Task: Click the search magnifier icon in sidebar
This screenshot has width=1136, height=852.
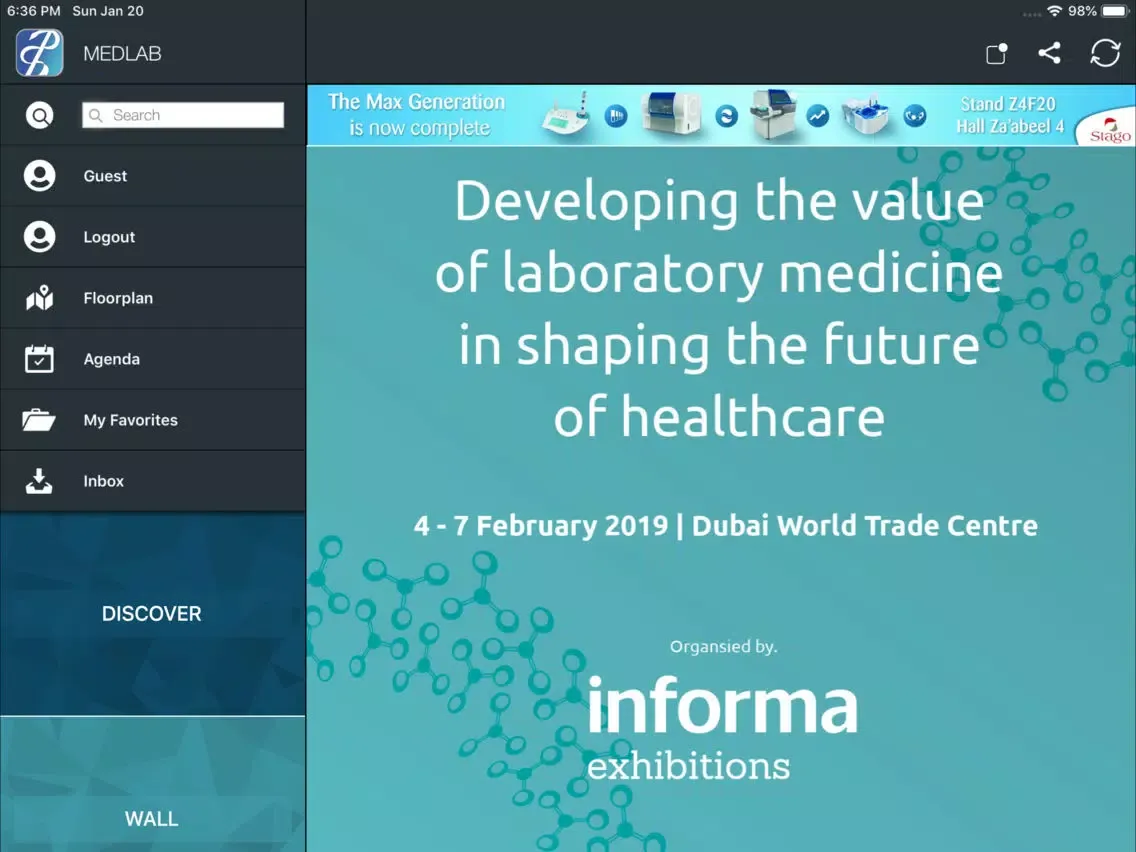Action: coord(40,116)
